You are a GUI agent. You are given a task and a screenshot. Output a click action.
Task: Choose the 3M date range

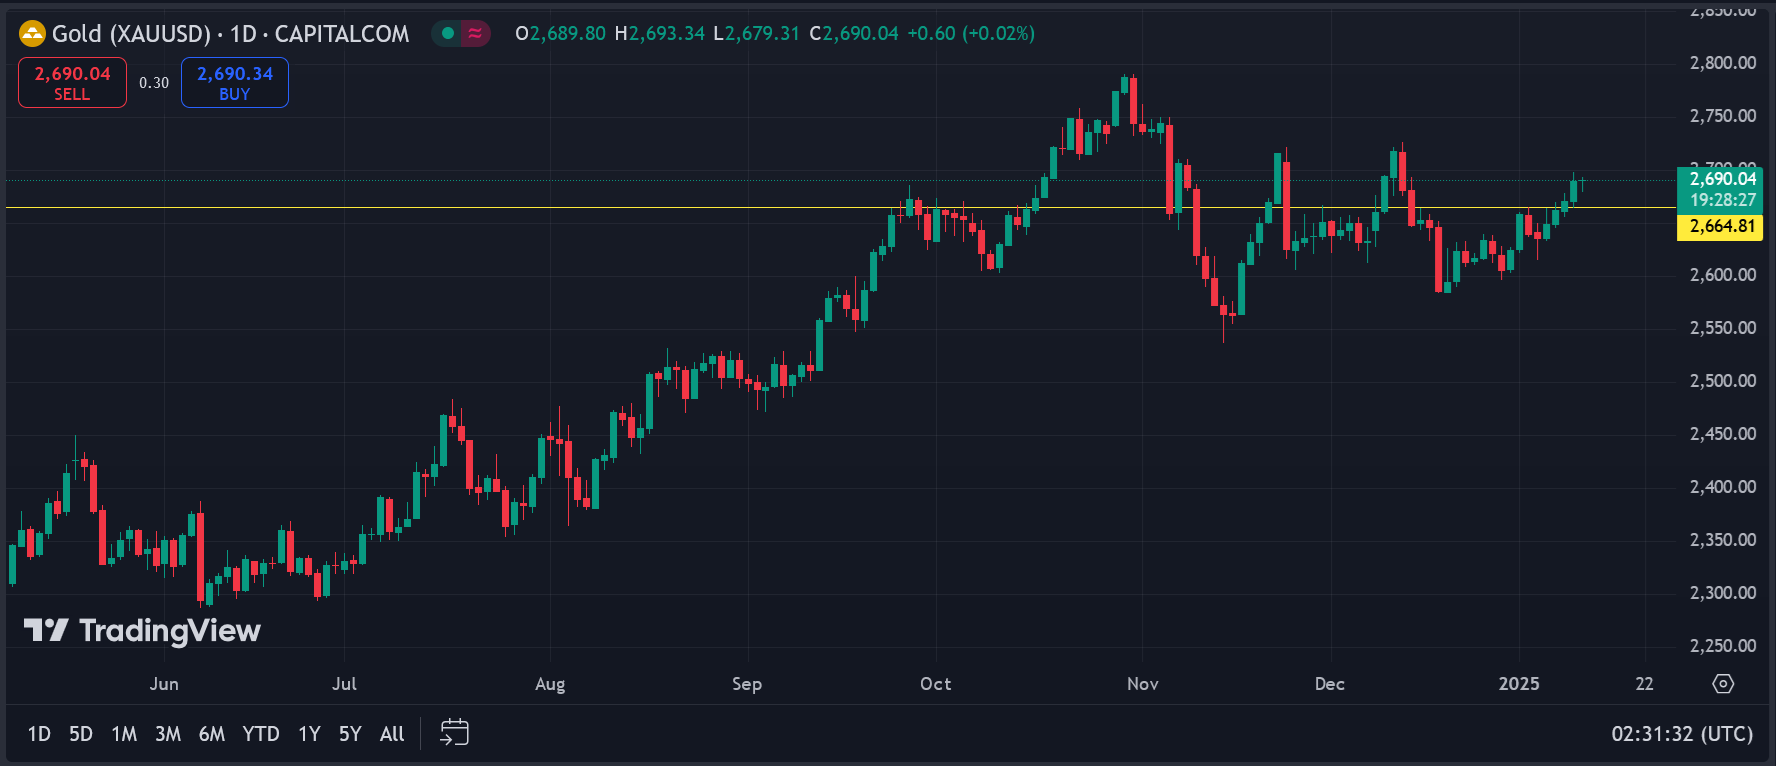coord(168,734)
